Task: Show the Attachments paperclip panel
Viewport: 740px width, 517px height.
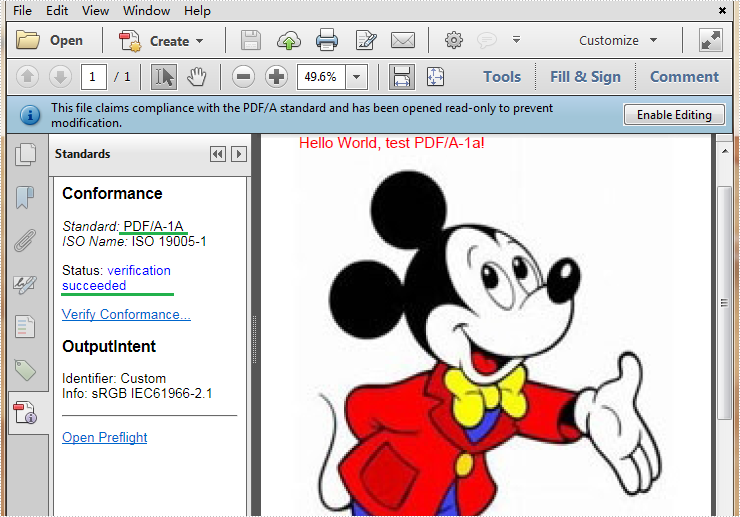Action: tap(25, 240)
